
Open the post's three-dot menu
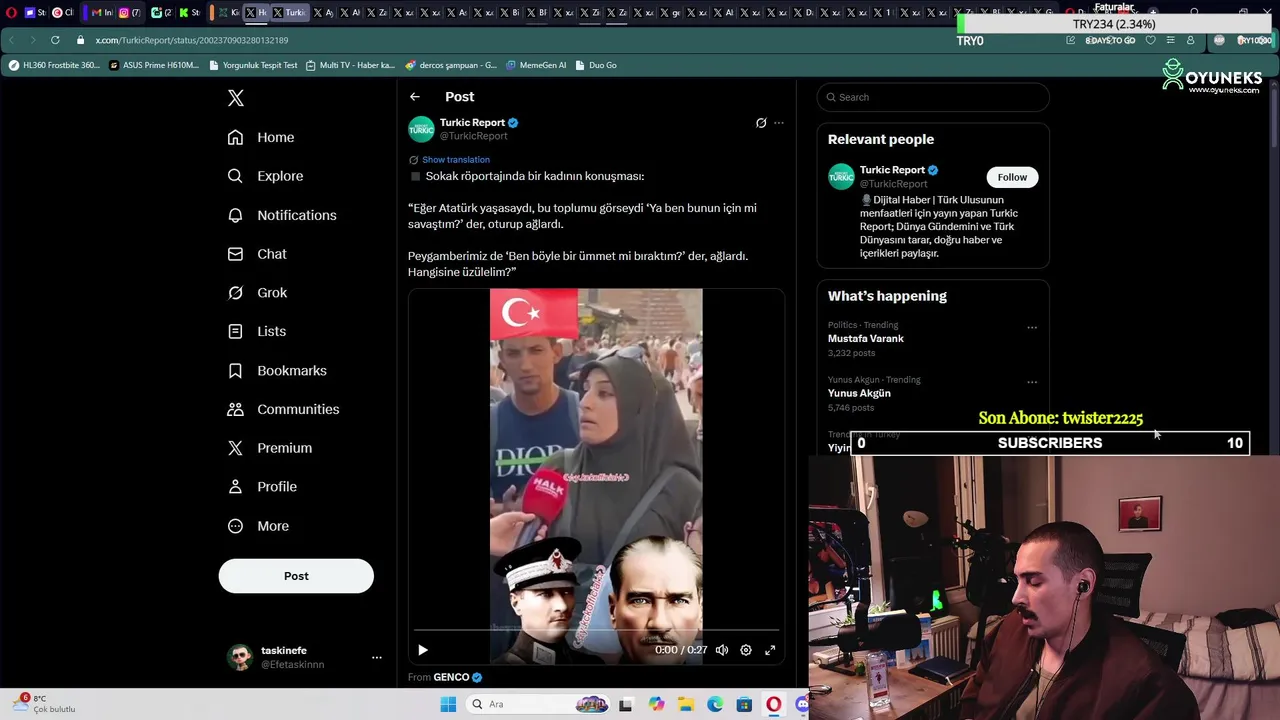coord(779,123)
